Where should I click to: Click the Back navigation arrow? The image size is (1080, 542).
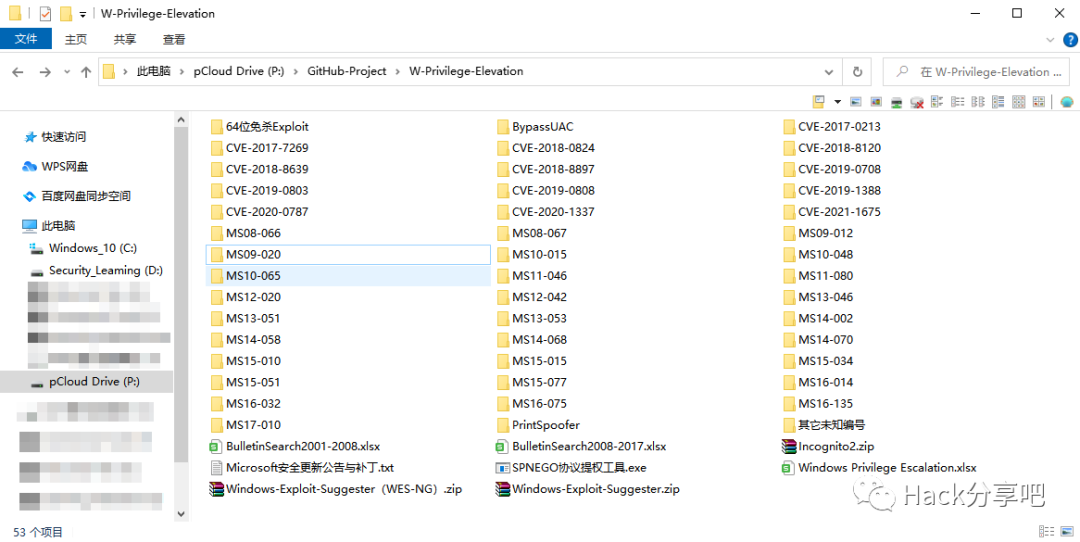point(18,72)
